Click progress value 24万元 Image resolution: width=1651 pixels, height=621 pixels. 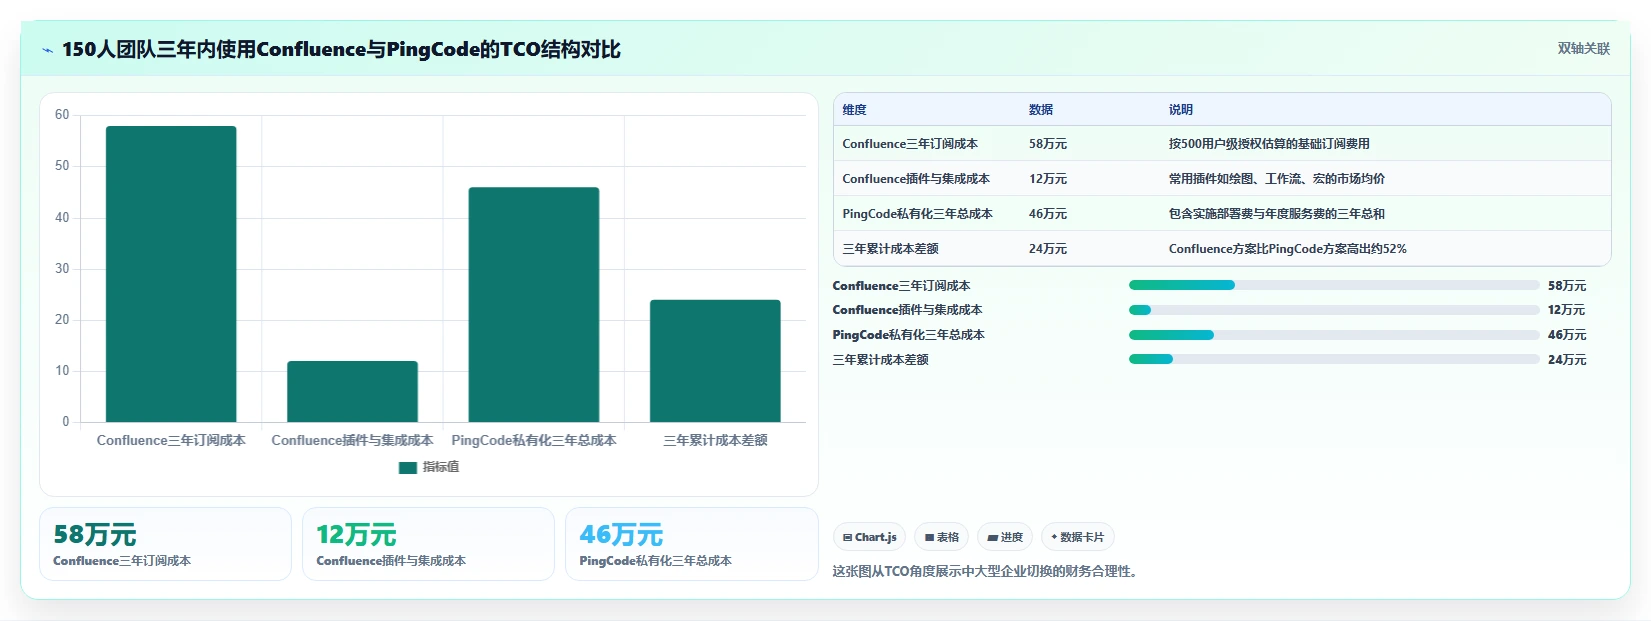1567,360
